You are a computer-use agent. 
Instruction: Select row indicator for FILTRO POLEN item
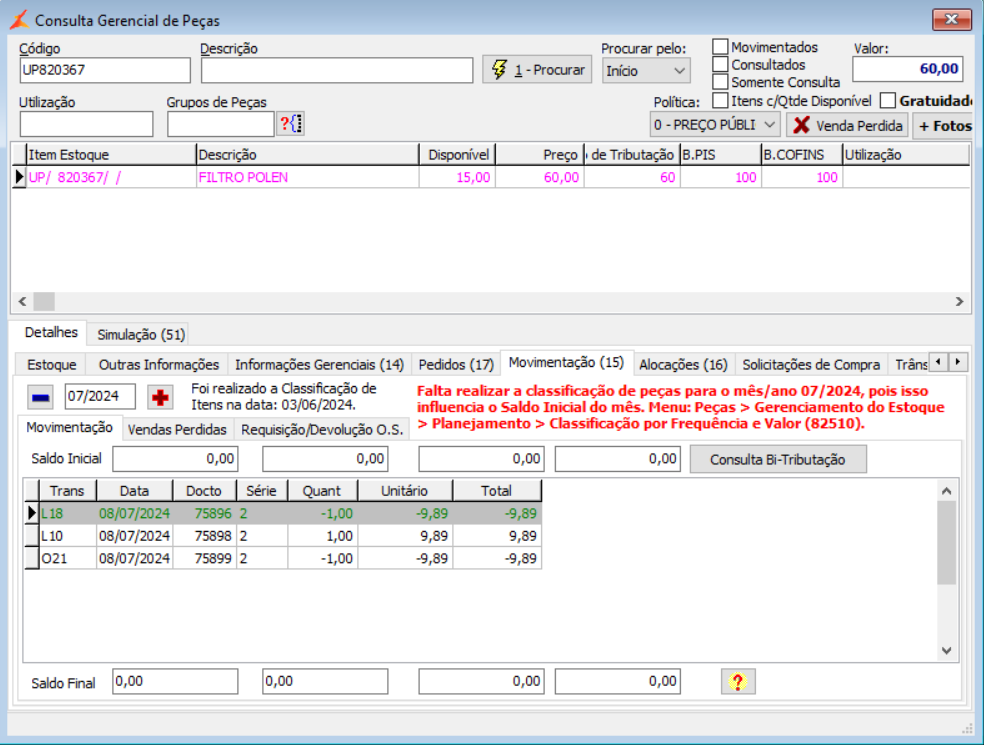click(19, 178)
